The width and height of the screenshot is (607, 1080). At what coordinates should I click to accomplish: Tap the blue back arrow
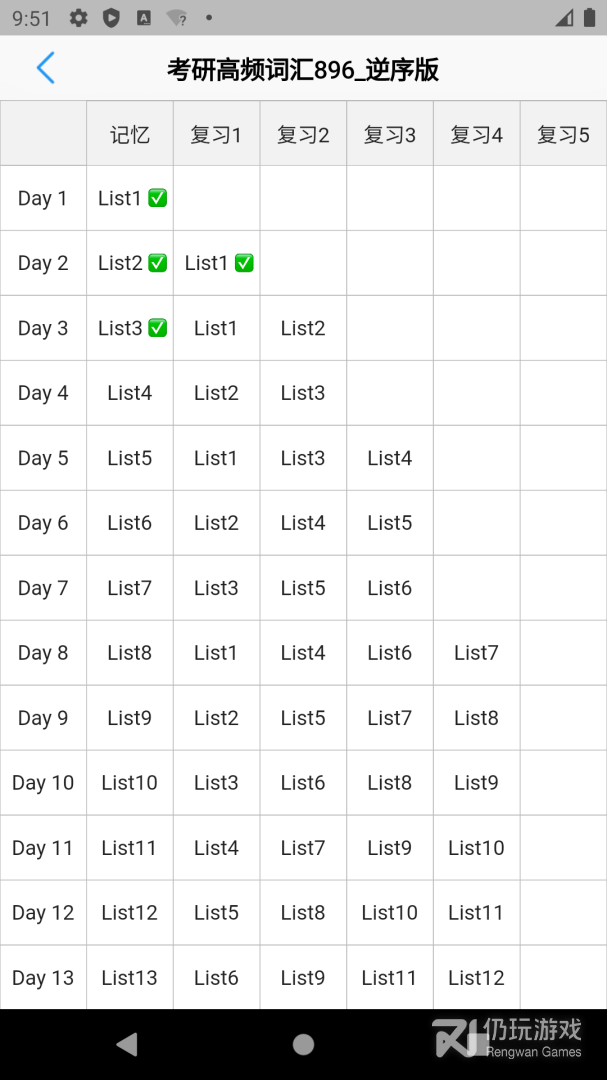point(45,68)
